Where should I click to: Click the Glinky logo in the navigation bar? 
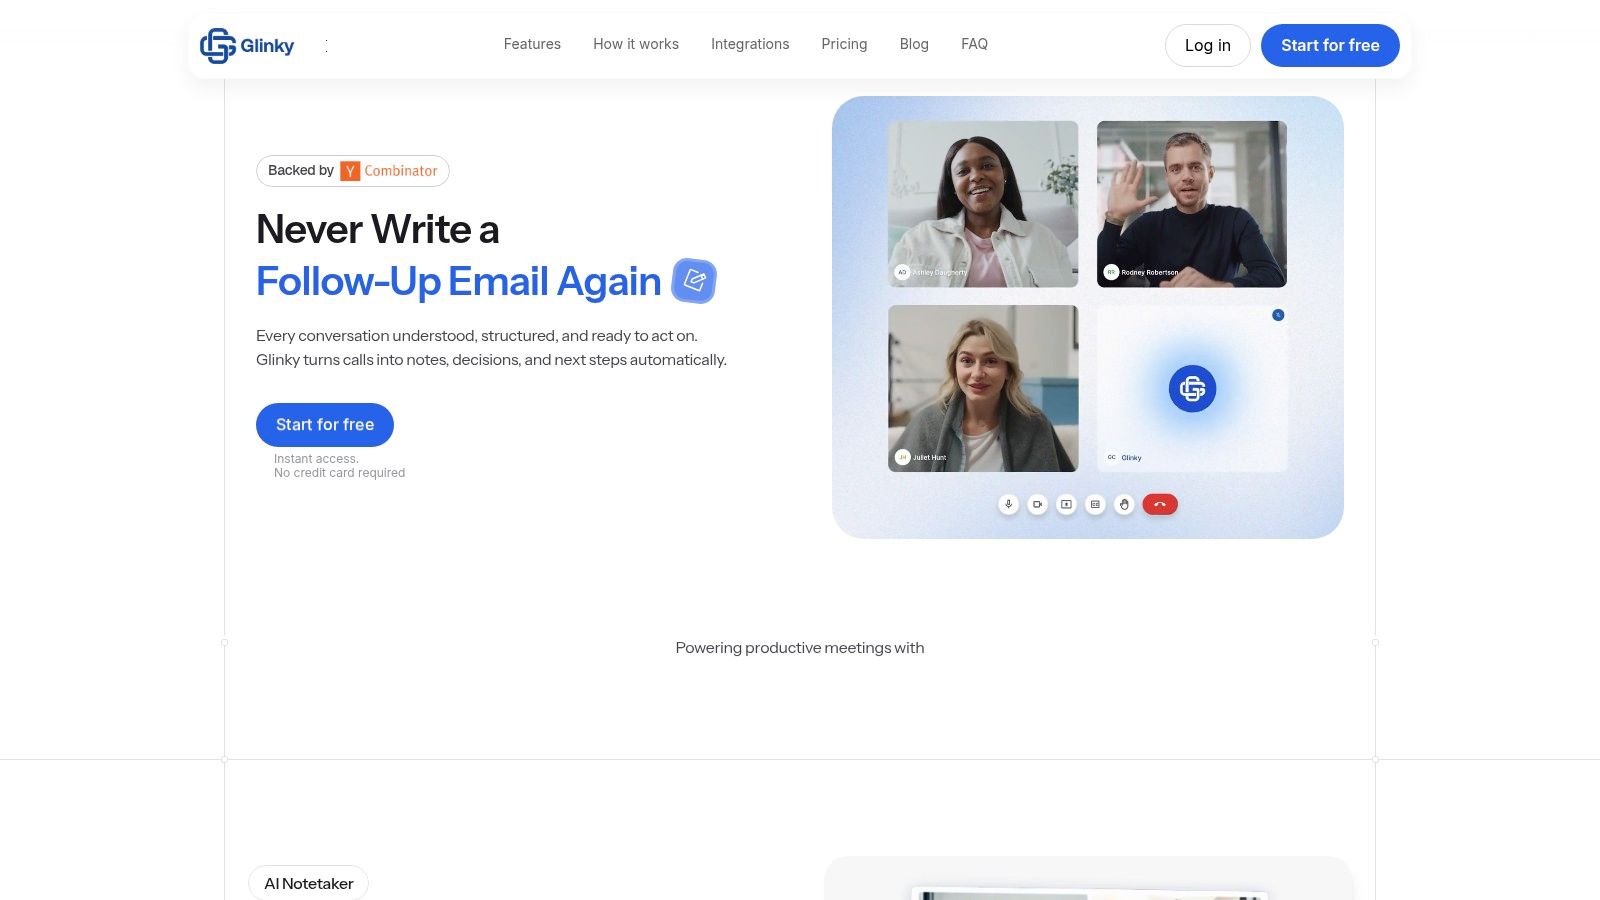tap(247, 45)
